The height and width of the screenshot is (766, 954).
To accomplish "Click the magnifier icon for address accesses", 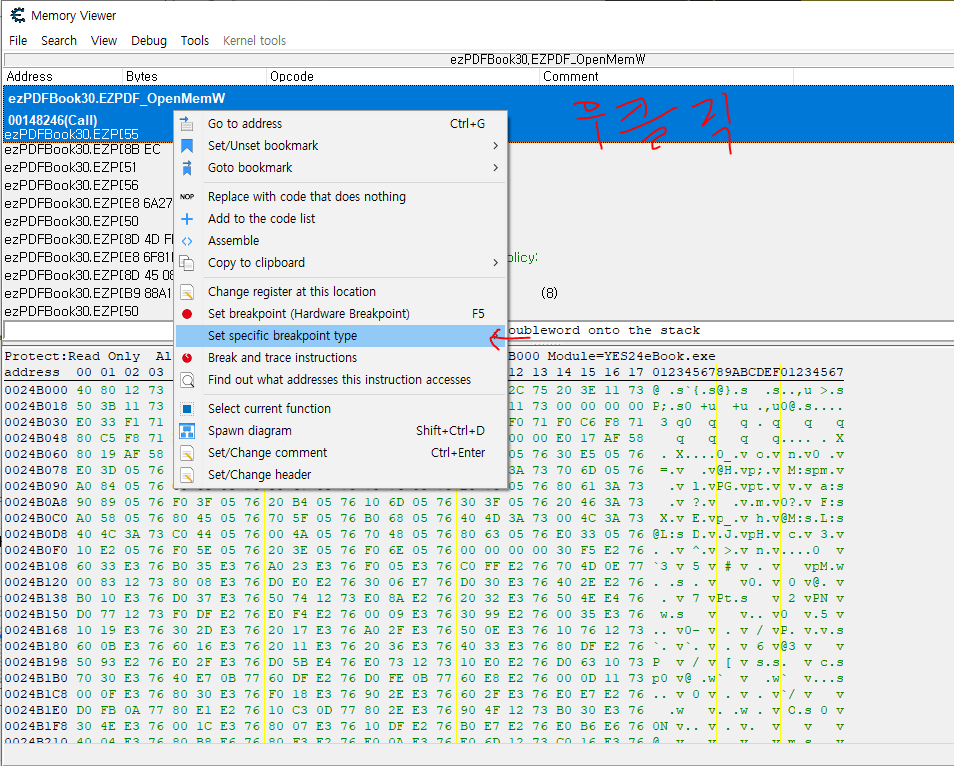I will 187,380.
